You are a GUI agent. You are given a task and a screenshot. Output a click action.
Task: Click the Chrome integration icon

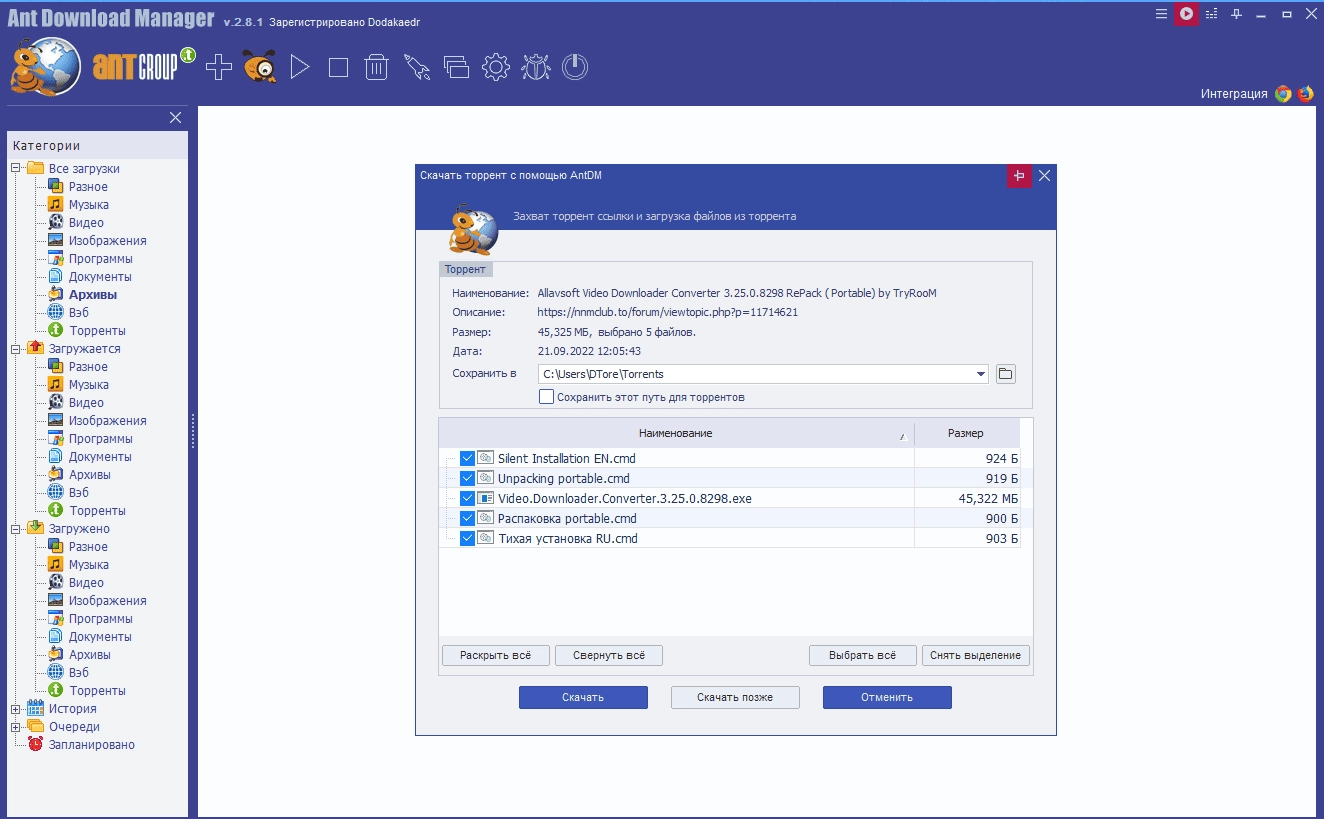1284,94
